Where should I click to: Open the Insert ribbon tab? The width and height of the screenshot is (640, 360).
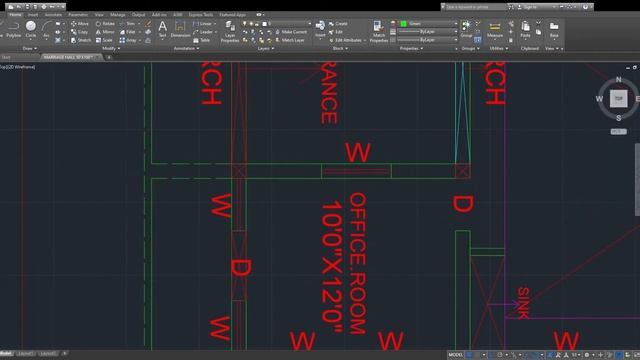point(33,15)
